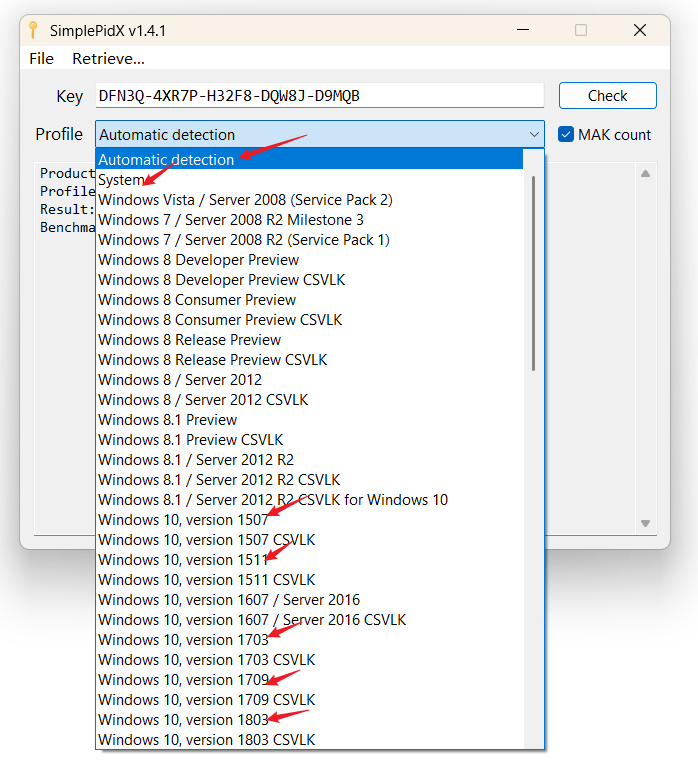Collapse the Profile dropdown arrow
This screenshot has width=698, height=762.
534,134
